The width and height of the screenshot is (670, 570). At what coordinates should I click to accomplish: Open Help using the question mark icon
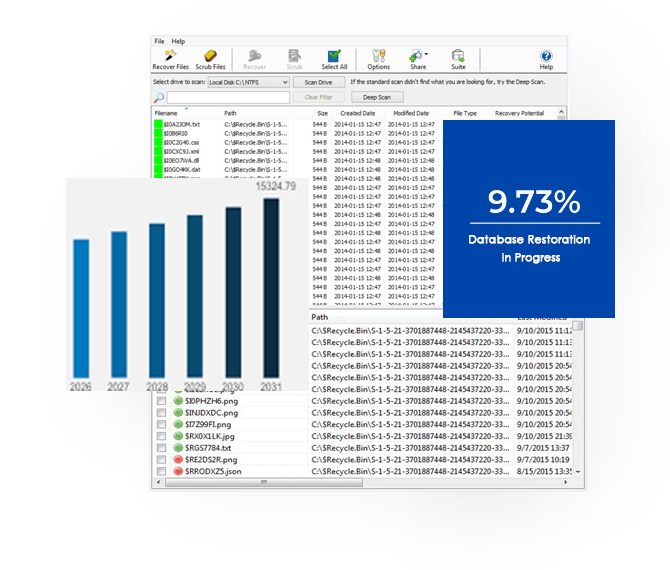546,55
